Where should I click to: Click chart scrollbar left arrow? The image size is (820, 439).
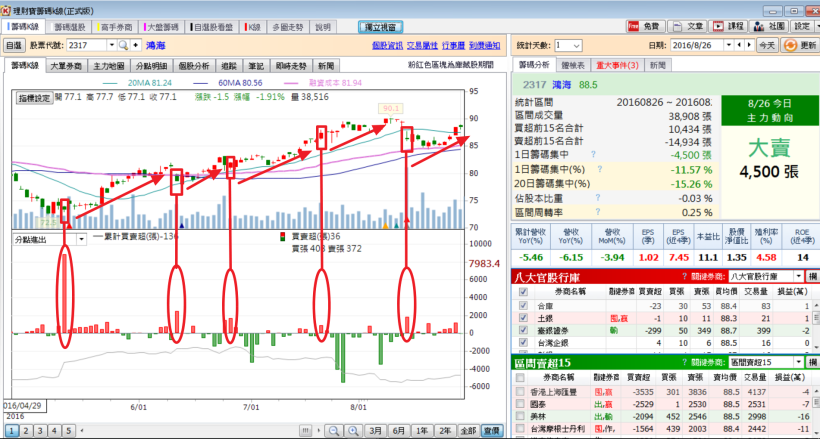click(82, 431)
